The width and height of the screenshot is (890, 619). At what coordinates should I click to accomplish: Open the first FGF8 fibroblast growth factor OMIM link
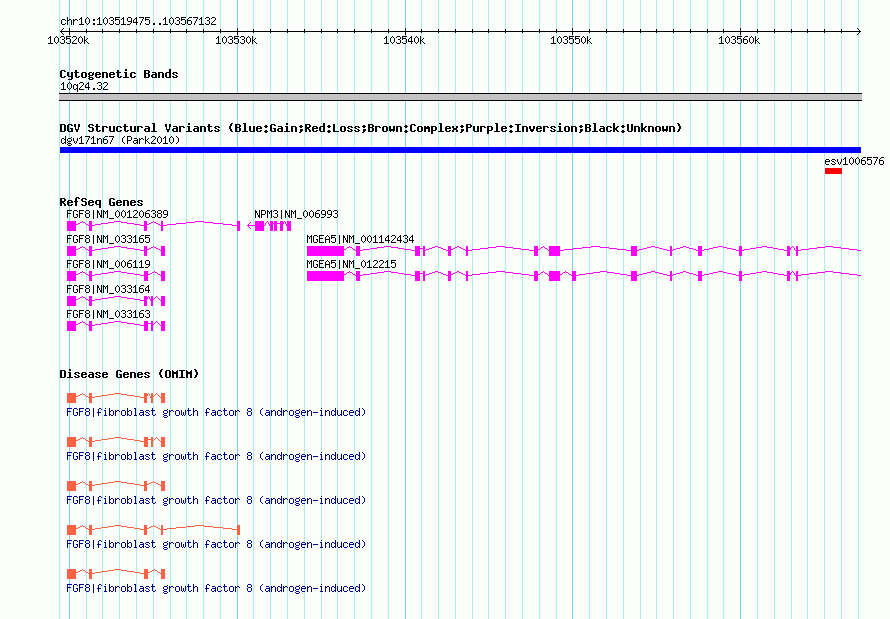[x=216, y=412]
